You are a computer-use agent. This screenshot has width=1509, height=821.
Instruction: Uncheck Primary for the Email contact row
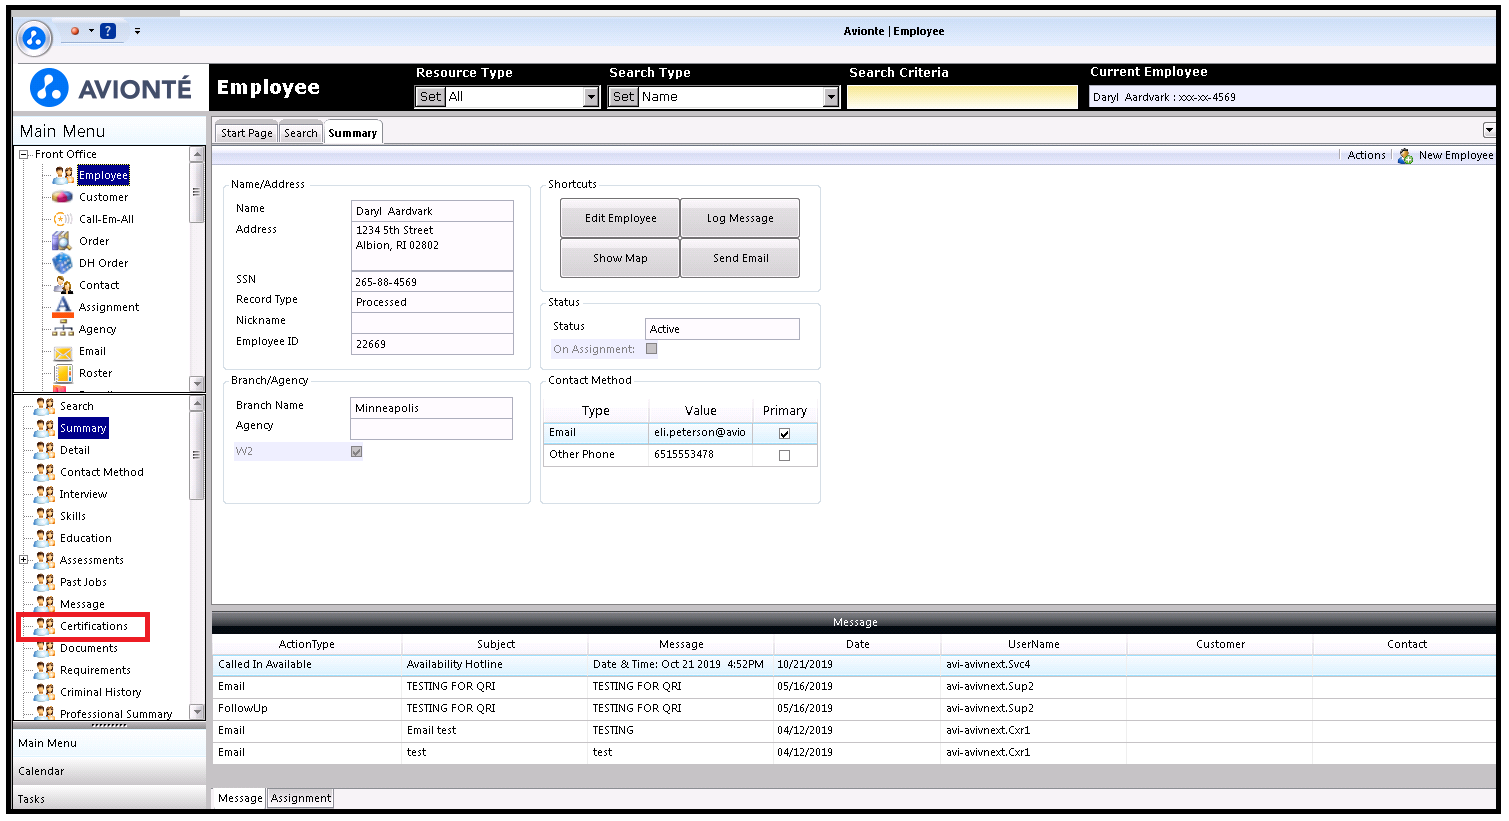point(784,433)
